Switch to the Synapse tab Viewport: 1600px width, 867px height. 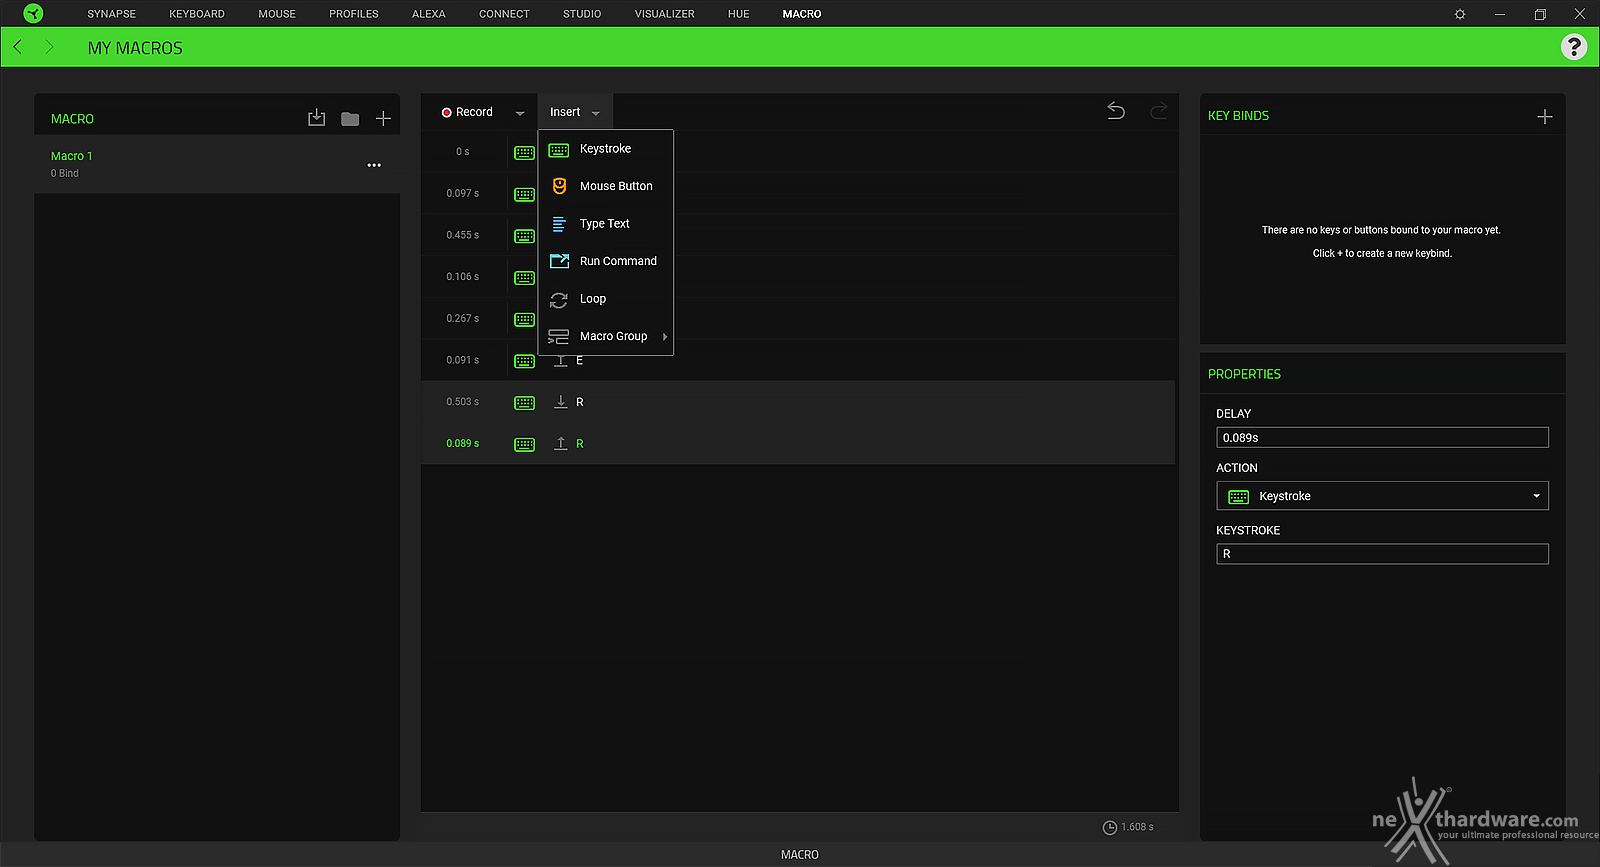111,14
